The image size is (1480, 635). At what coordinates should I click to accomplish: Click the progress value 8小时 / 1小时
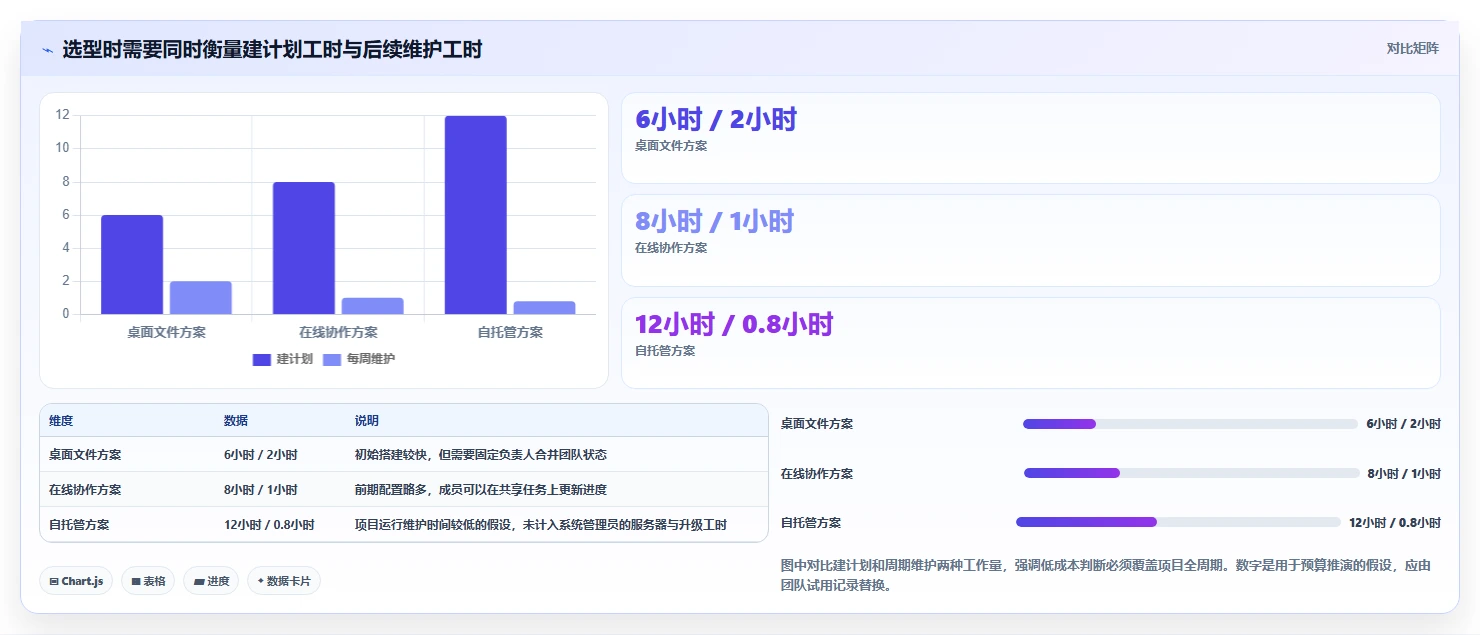(x=1404, y=473)
